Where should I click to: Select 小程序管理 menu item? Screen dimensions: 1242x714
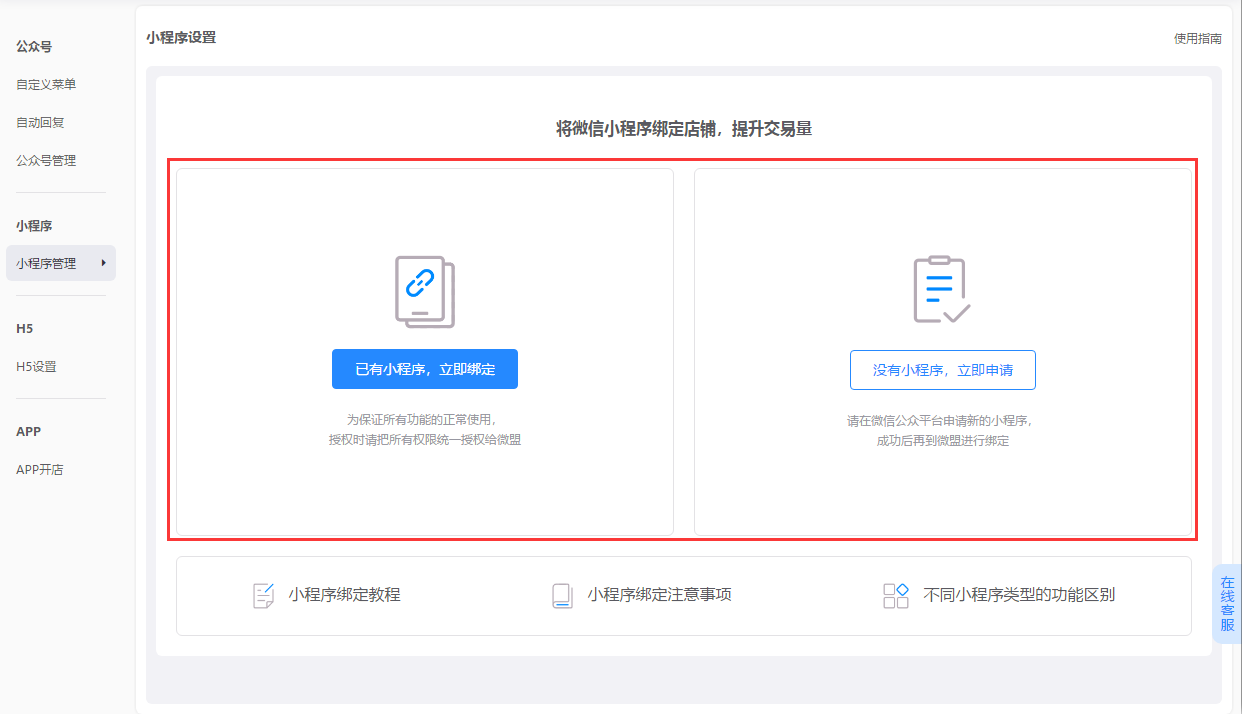(x=46, y=264)
